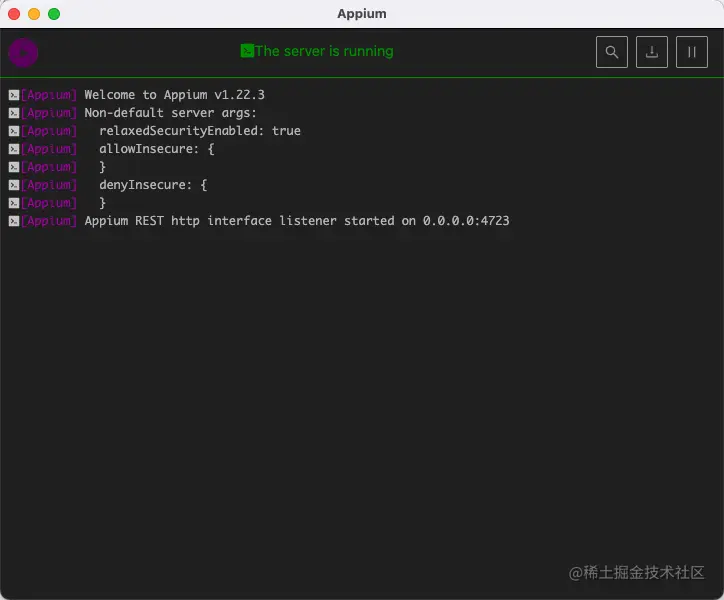Click the 'allowInsecure: {' log entry
This screenshot has width=724, height=600.
(x=157, y=149)
